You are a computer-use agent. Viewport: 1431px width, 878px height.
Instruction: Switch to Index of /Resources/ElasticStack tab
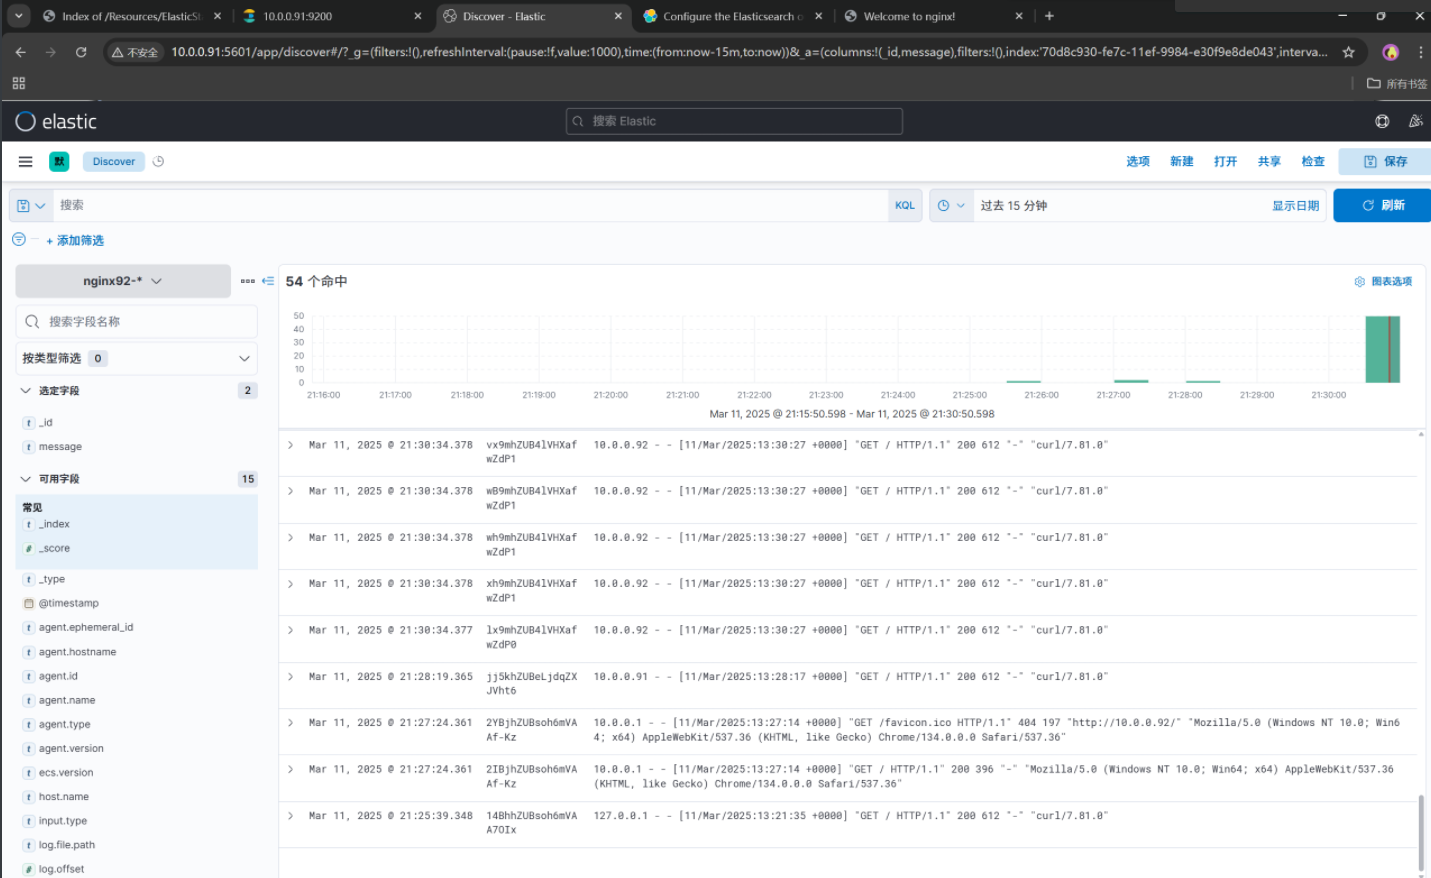pos(131,16)
